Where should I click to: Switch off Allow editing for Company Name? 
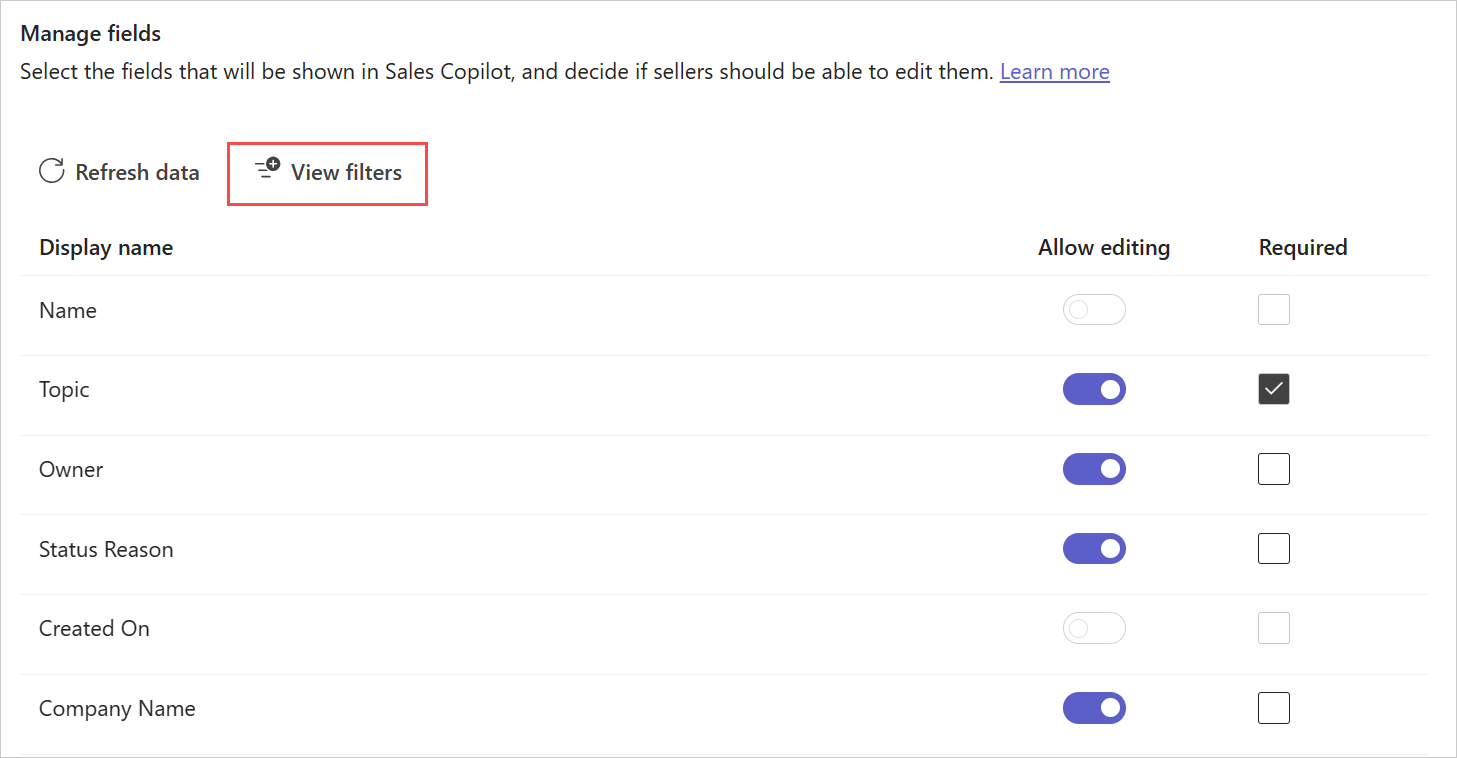(1094, 708)
